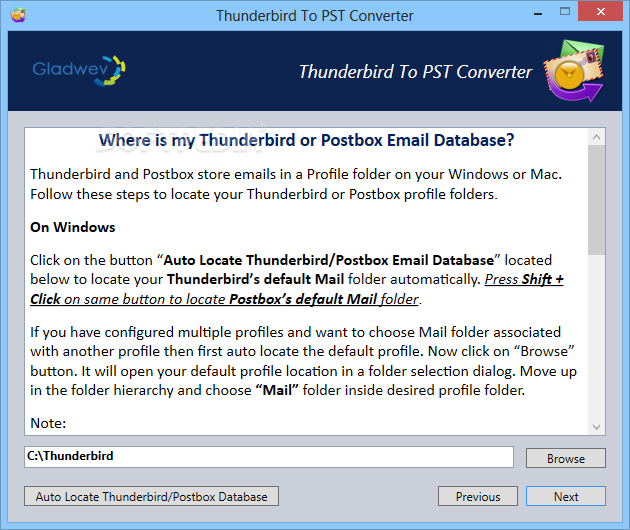This screenshot has width=630, height=530.
Task: Go back with the Previous button
Action: click(478, 496)
